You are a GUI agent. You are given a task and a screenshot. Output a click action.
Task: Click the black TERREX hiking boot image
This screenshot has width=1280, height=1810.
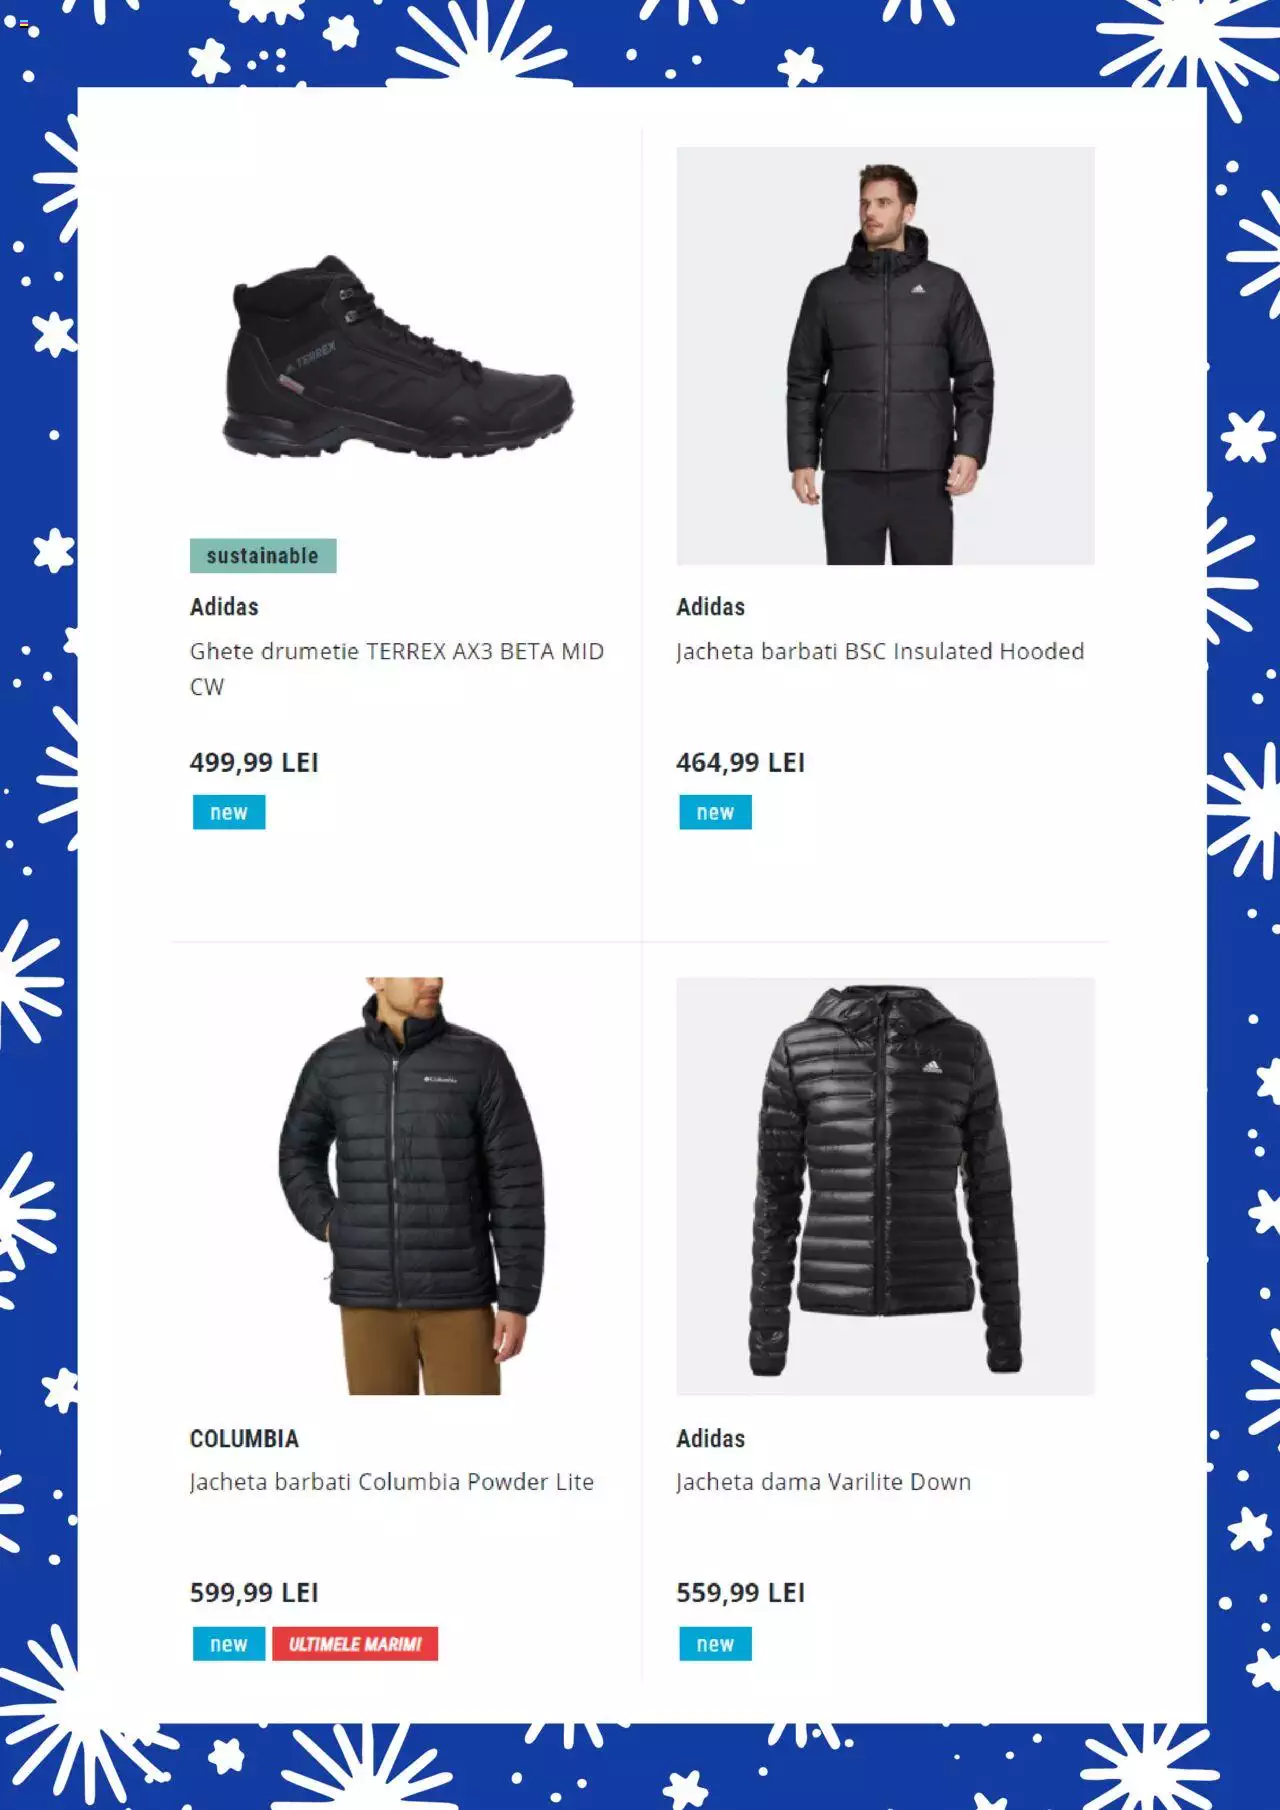coord(399,356)
